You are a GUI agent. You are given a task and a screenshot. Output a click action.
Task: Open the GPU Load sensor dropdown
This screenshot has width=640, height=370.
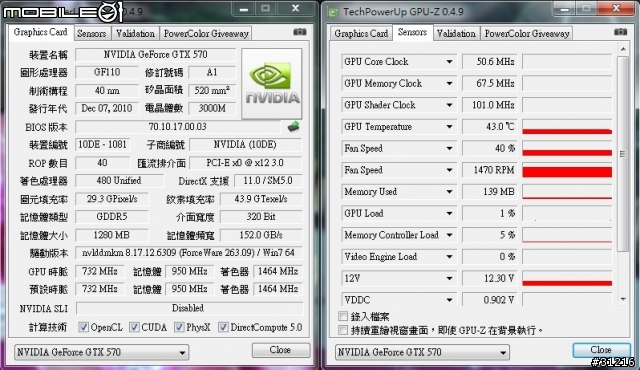(449, 213)
